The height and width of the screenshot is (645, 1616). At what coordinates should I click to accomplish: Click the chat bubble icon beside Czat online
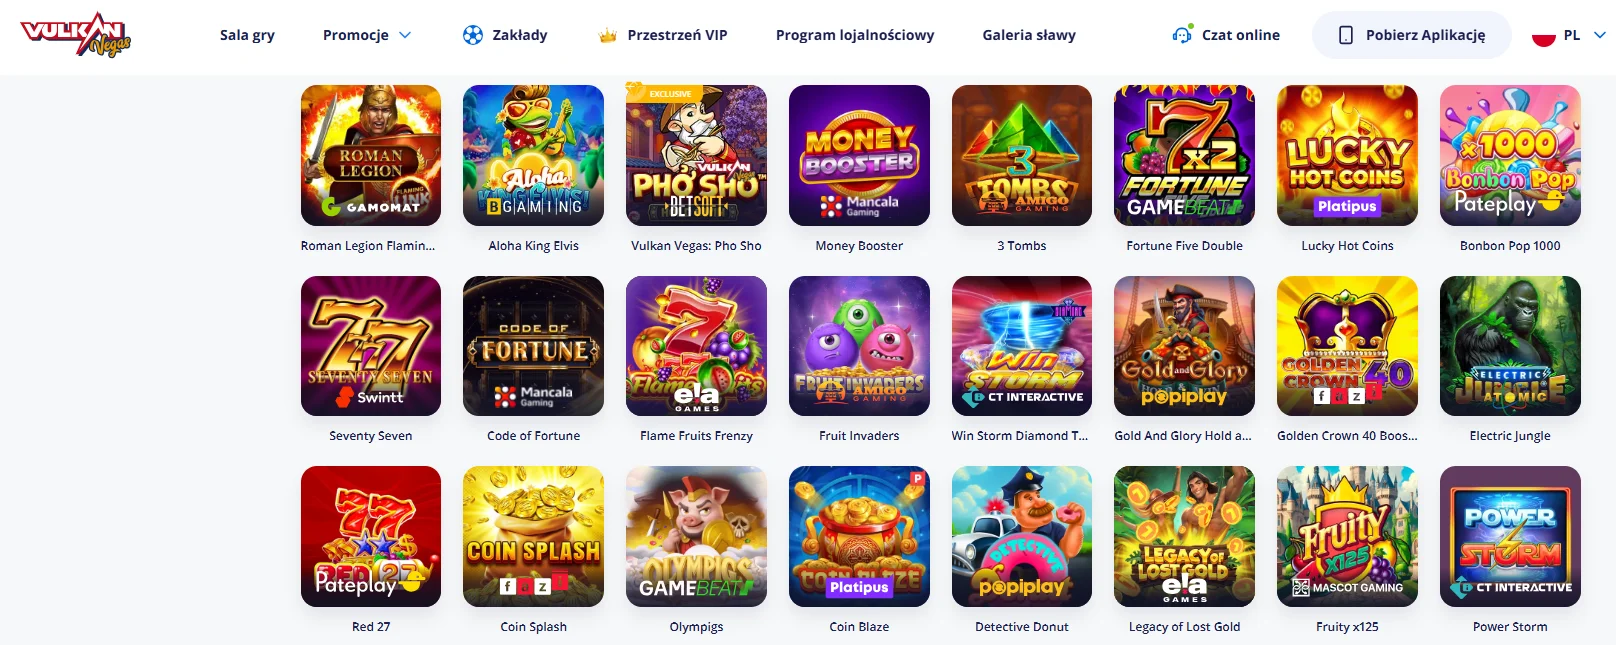tap(1182, 34)
